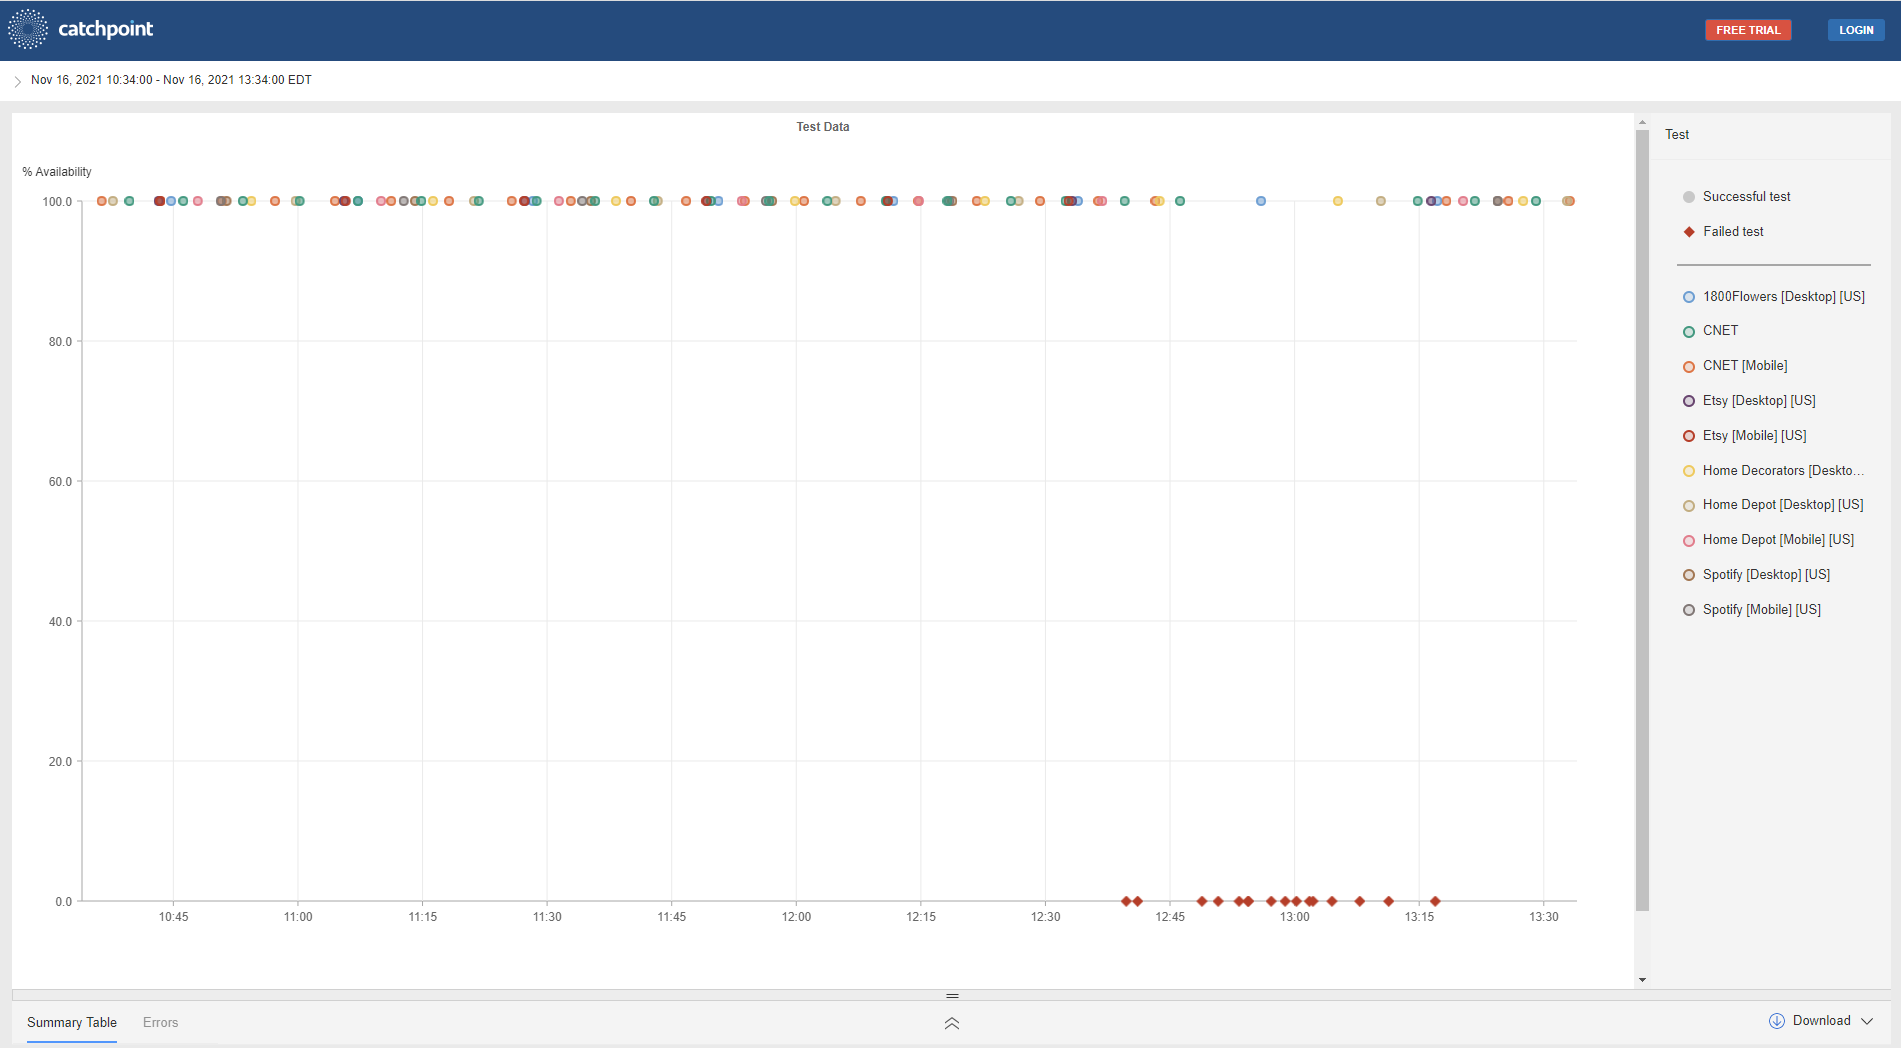Click the Home Depot [Mobile] legend circle icon
The width and height of the screenshot is (1901, 1048).
[1689, 541]
